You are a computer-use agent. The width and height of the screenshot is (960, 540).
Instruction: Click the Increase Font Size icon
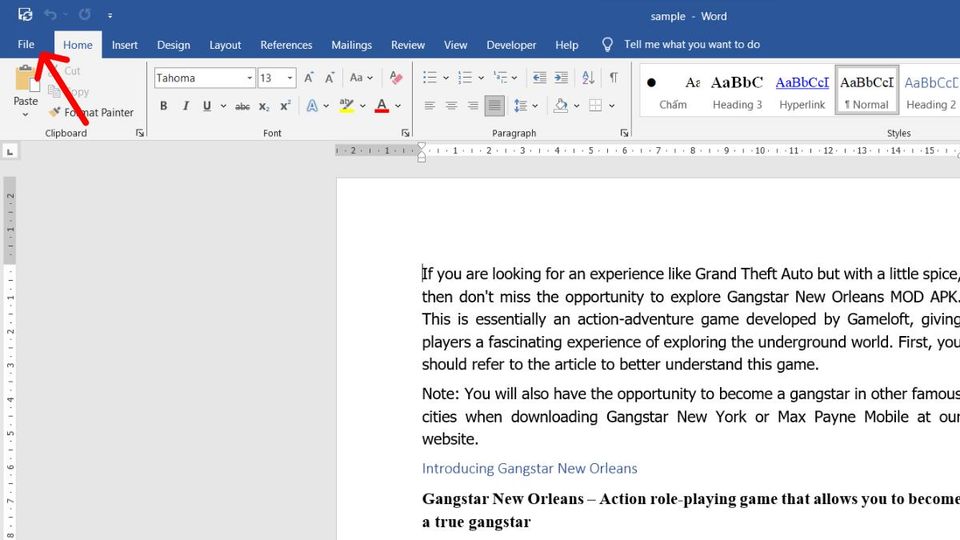(x=309, y=78)
